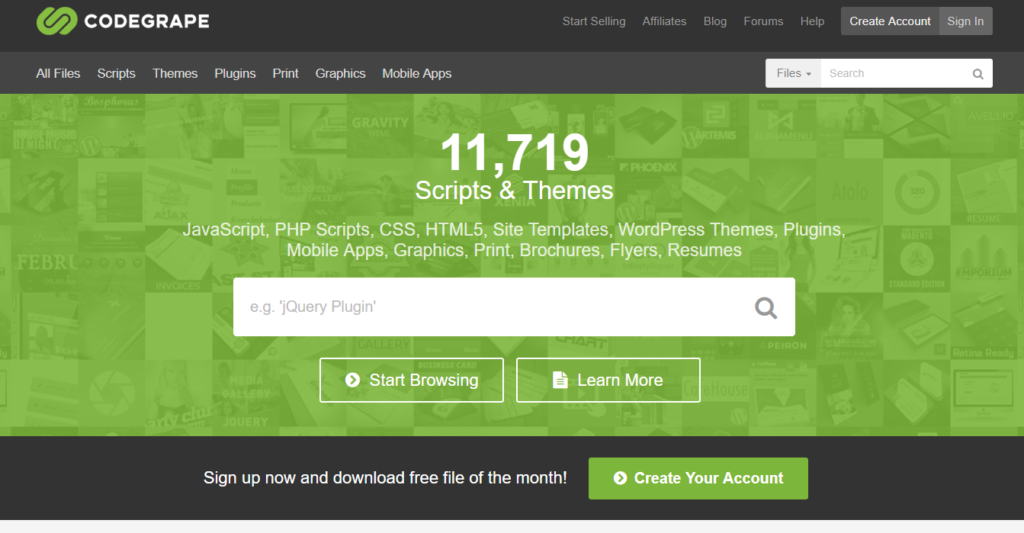
Task: Click the Create Account button
Action: point(889,21)
